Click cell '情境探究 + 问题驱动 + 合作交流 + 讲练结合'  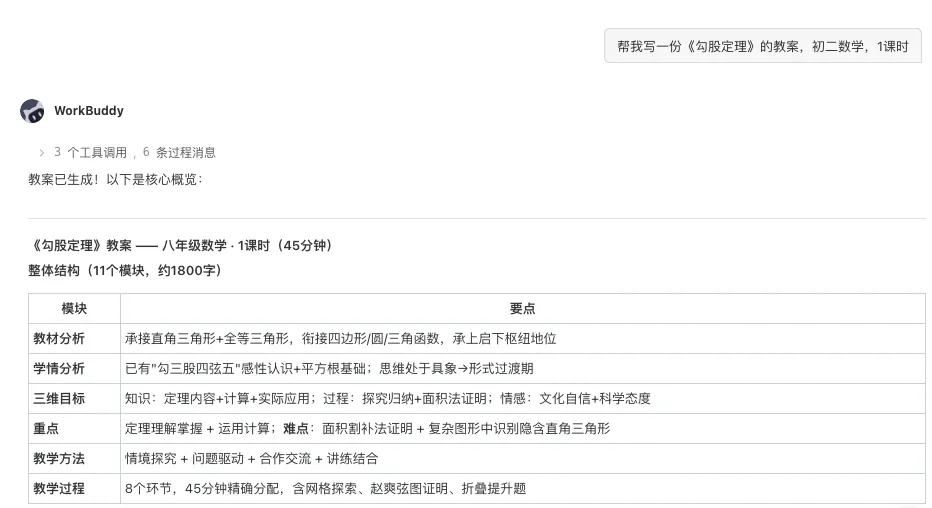click(522, 459)
